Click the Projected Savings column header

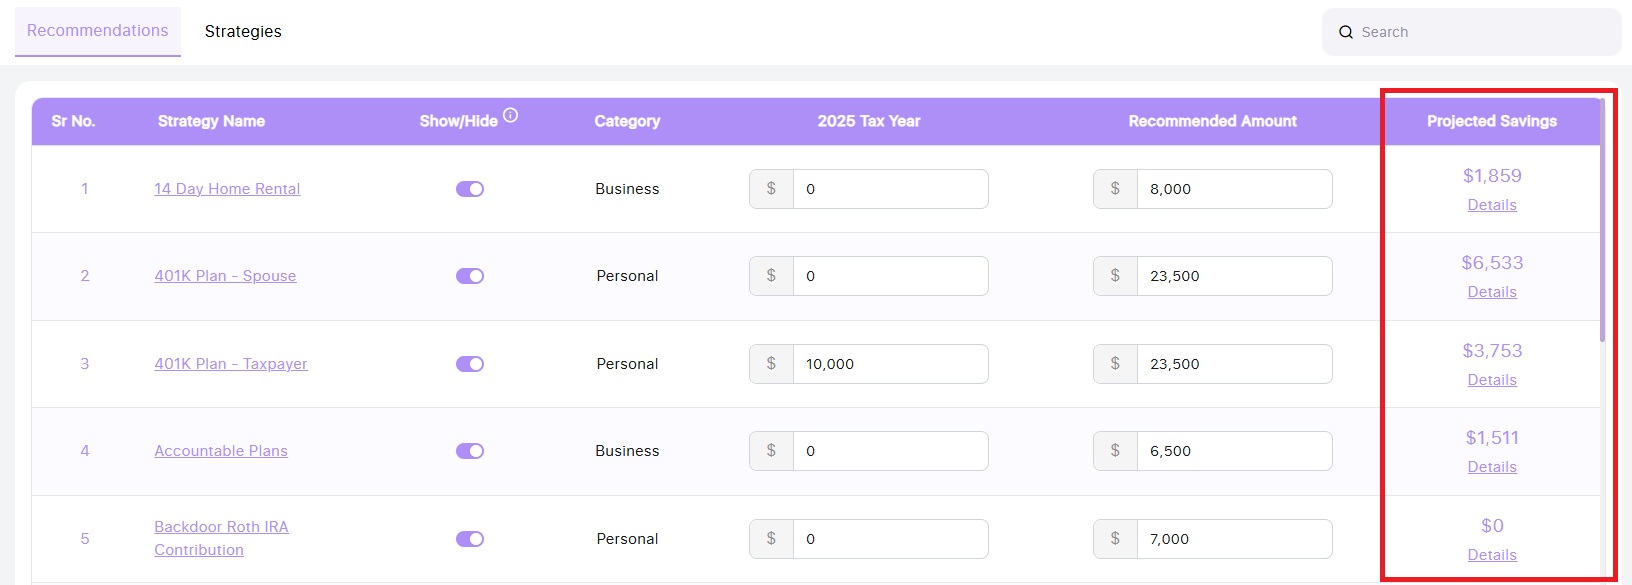coord(1492,121)
